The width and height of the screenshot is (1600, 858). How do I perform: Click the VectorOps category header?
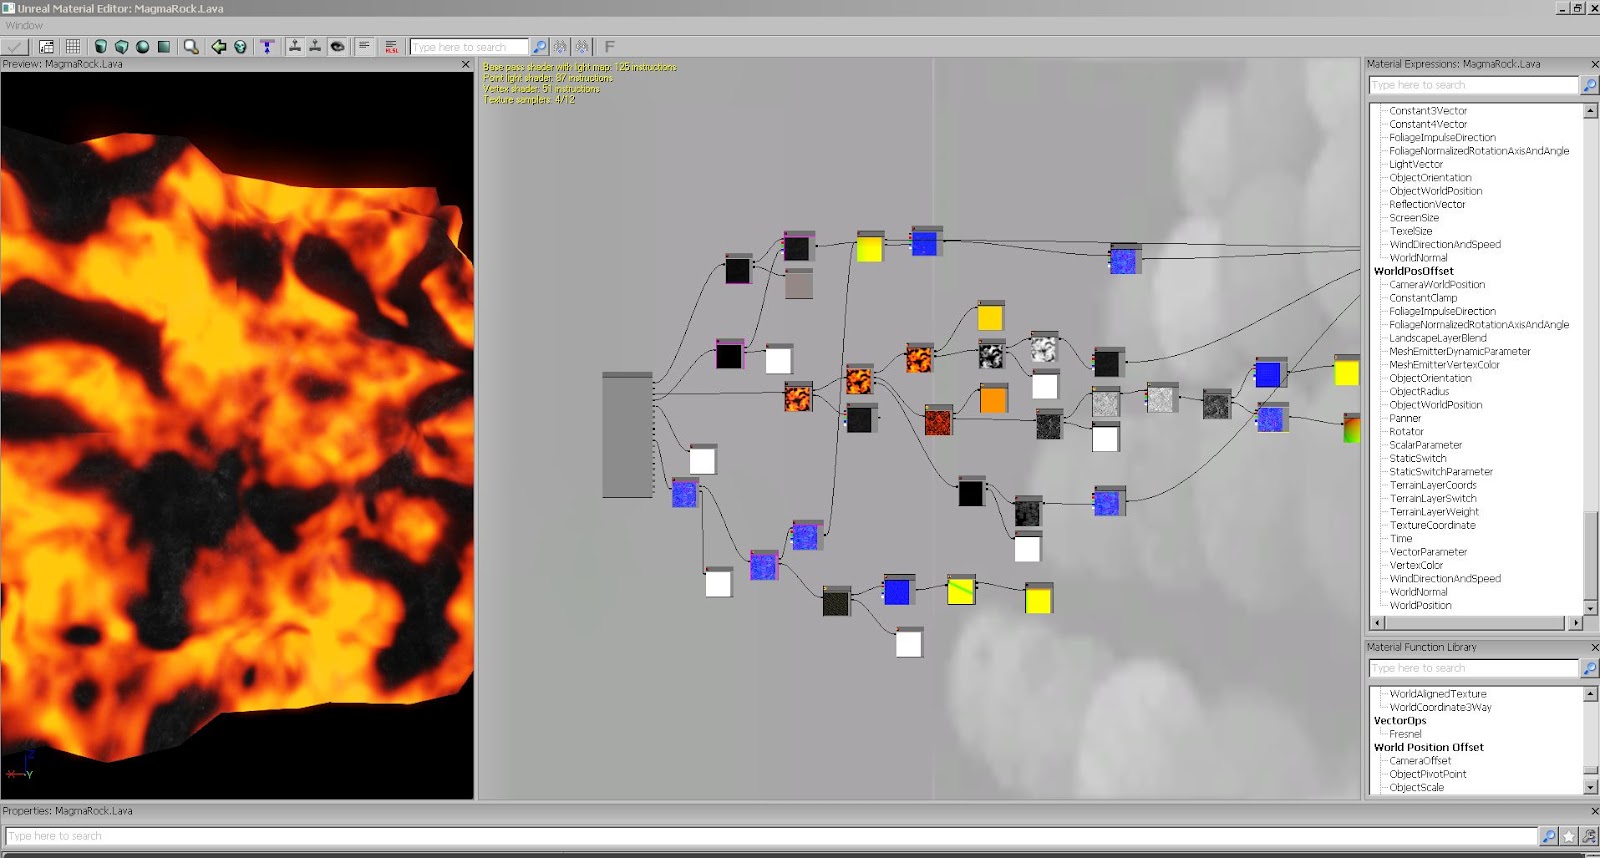1400,720
